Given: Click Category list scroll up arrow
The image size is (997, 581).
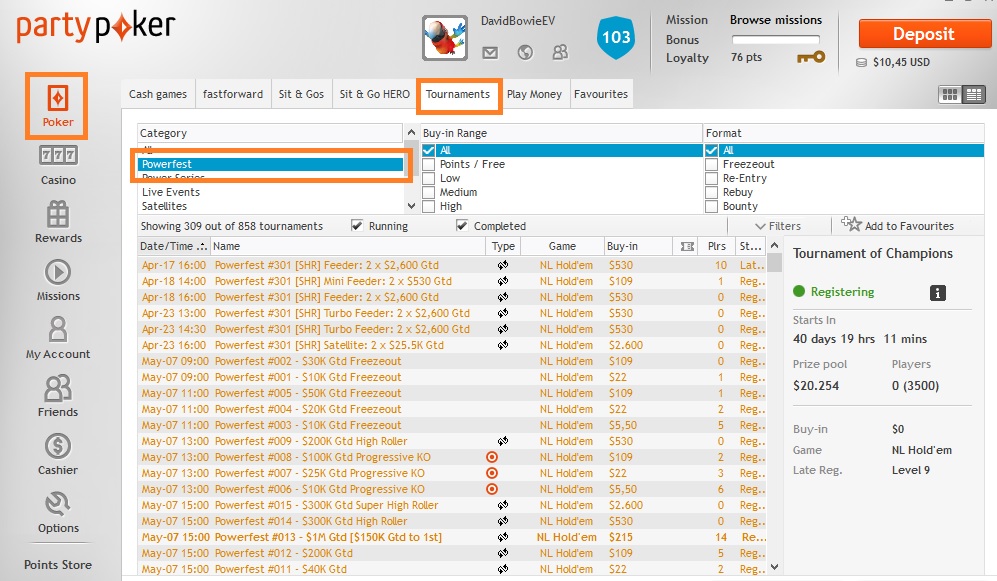Looking at the screenshot, I should [x=411, y=132].
